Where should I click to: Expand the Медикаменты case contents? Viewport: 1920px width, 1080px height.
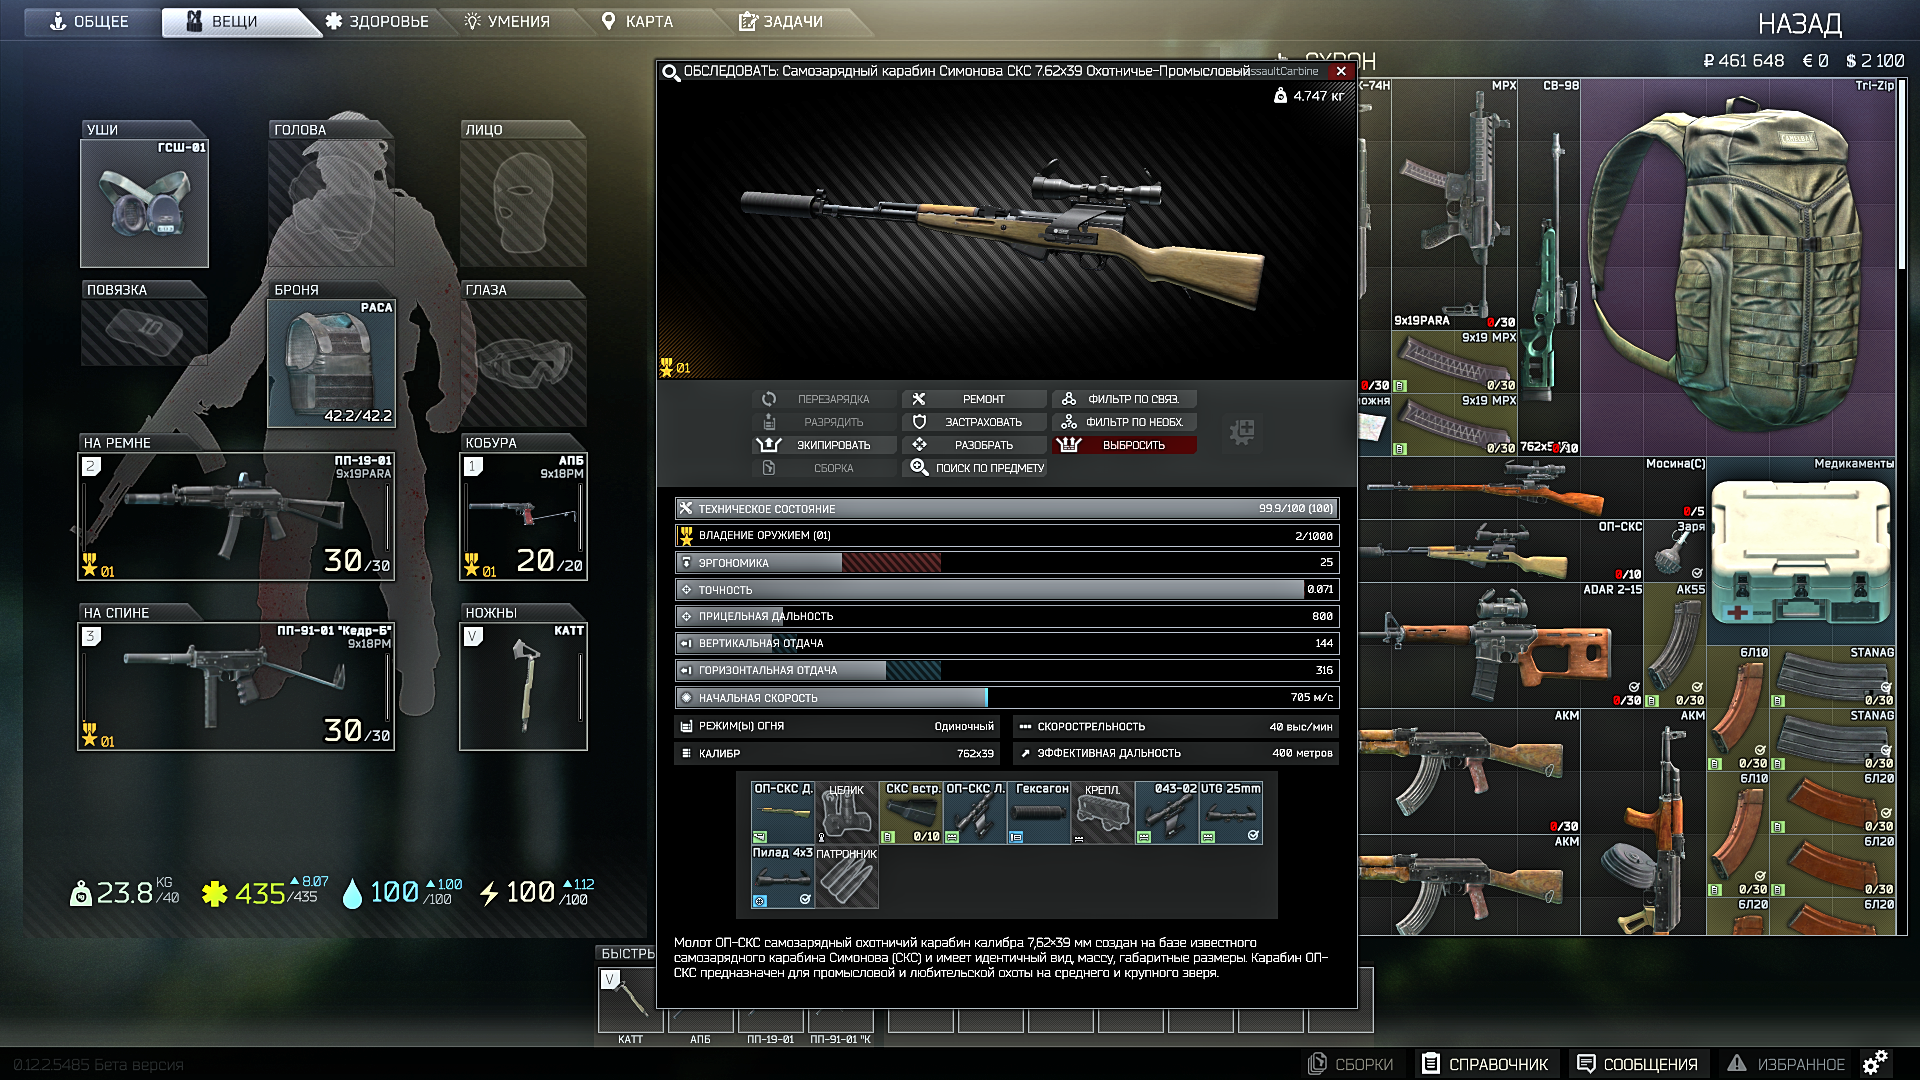(1800, 550)
